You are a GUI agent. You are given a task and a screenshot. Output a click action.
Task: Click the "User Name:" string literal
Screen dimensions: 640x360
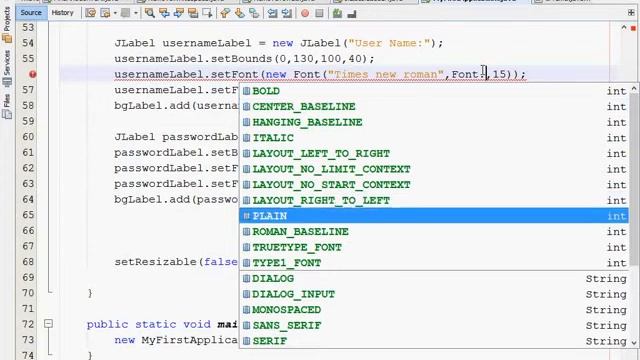point(389,43)
